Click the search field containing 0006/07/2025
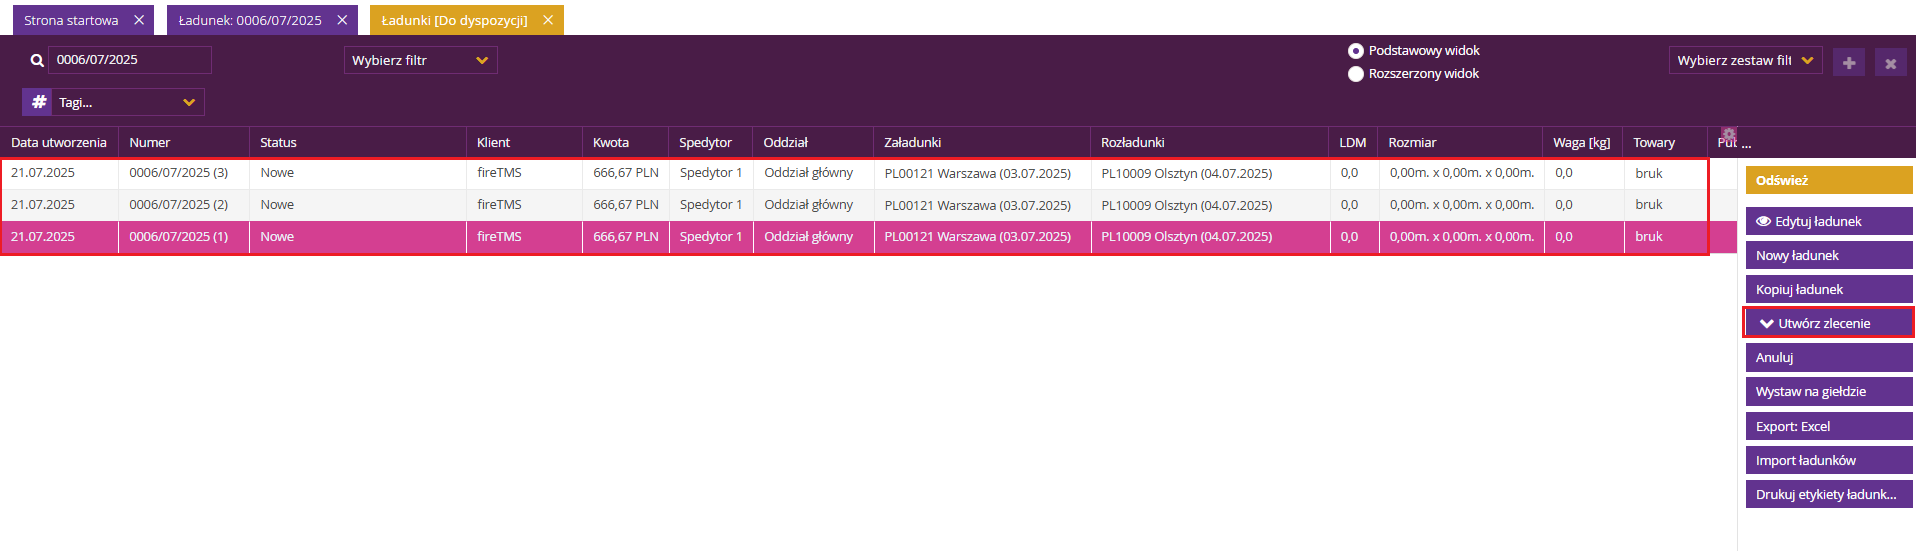 tap(130, 60)
